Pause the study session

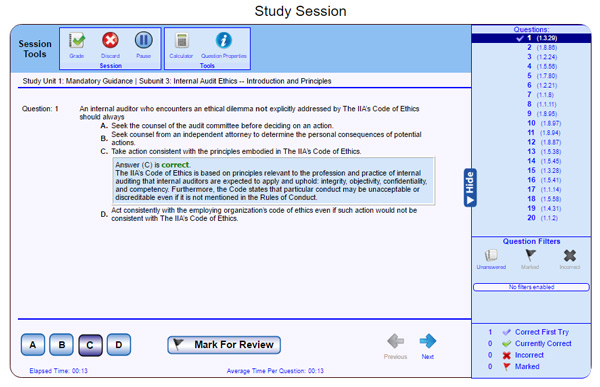coord(143,40)
